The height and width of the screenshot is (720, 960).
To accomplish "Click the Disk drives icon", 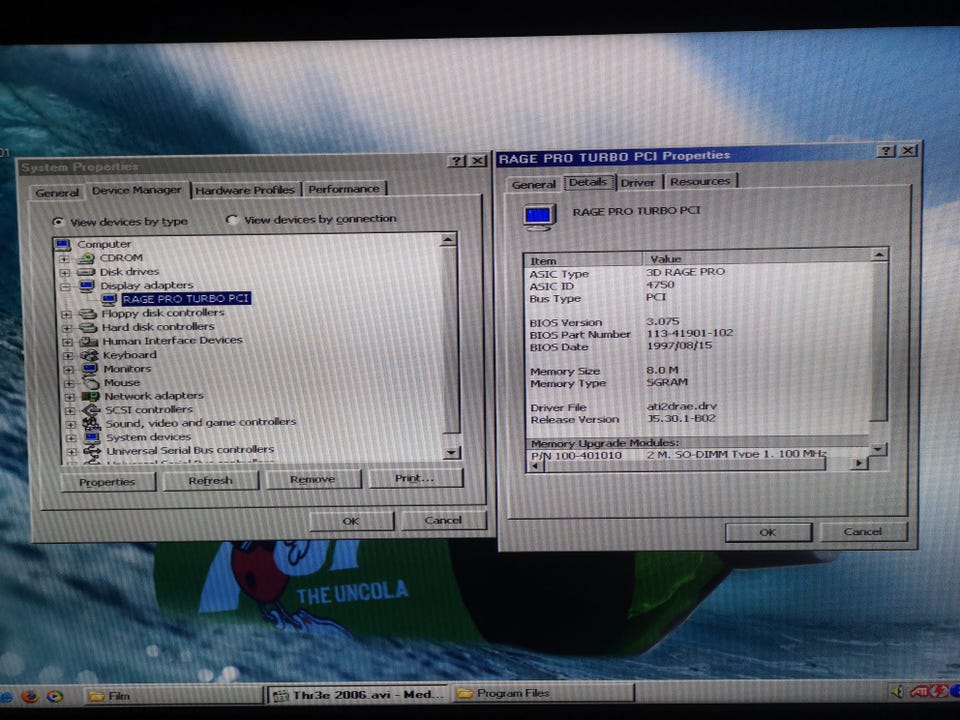I will tap(86, 272).
